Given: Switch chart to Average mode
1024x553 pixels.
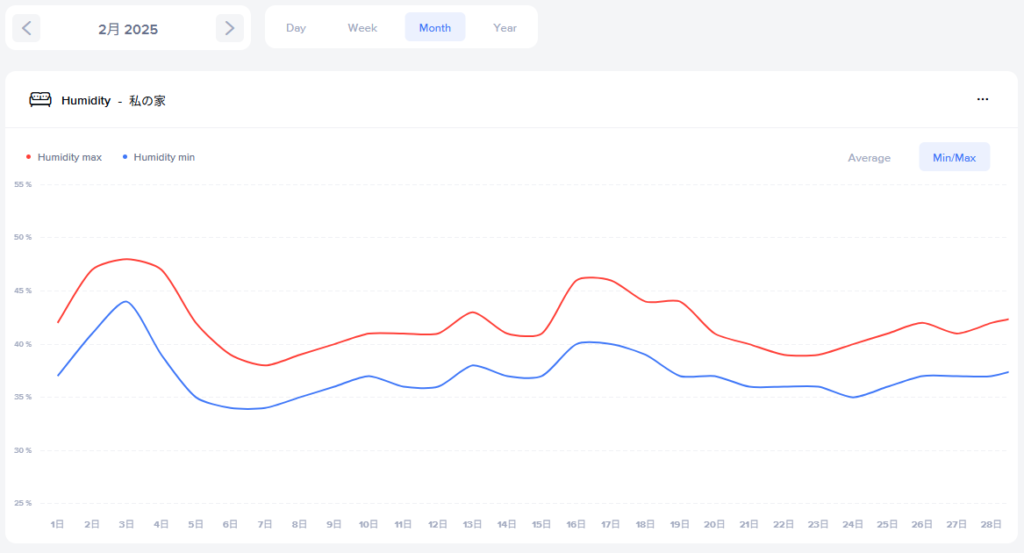Looking at the screenshot, I should tap(868, 158).
